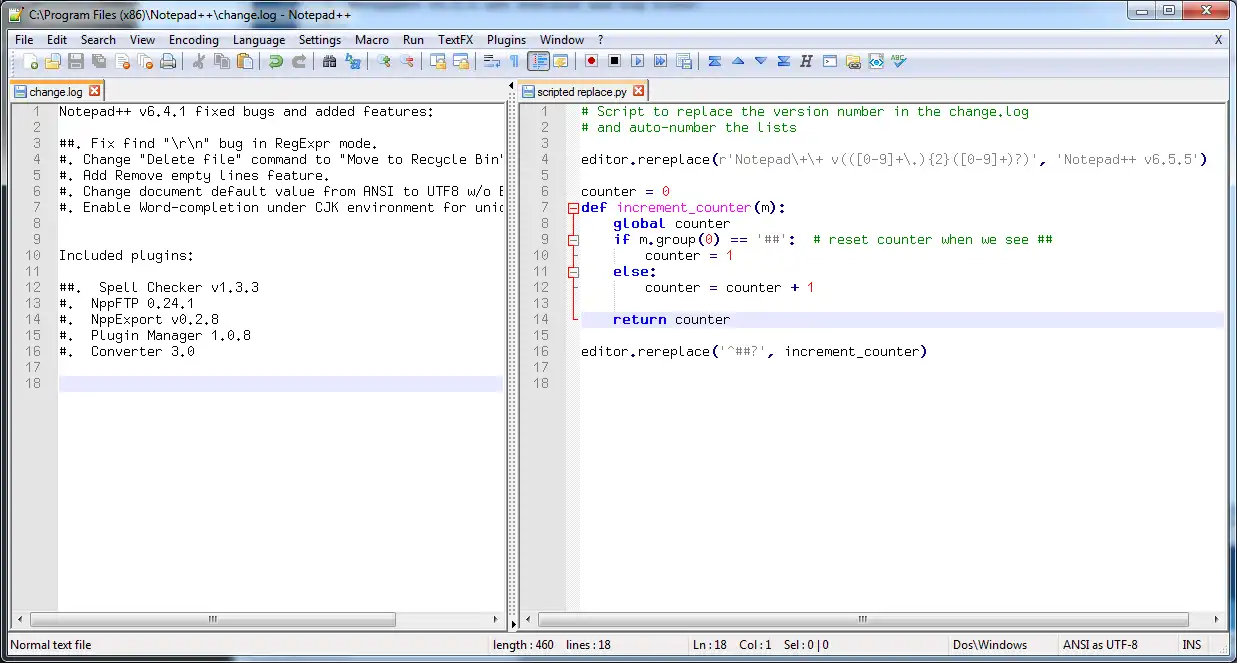This screenshot has height=663, width=1237.
Task: Click the INS mode indicator in status bar
Action: pos(1192,645)
